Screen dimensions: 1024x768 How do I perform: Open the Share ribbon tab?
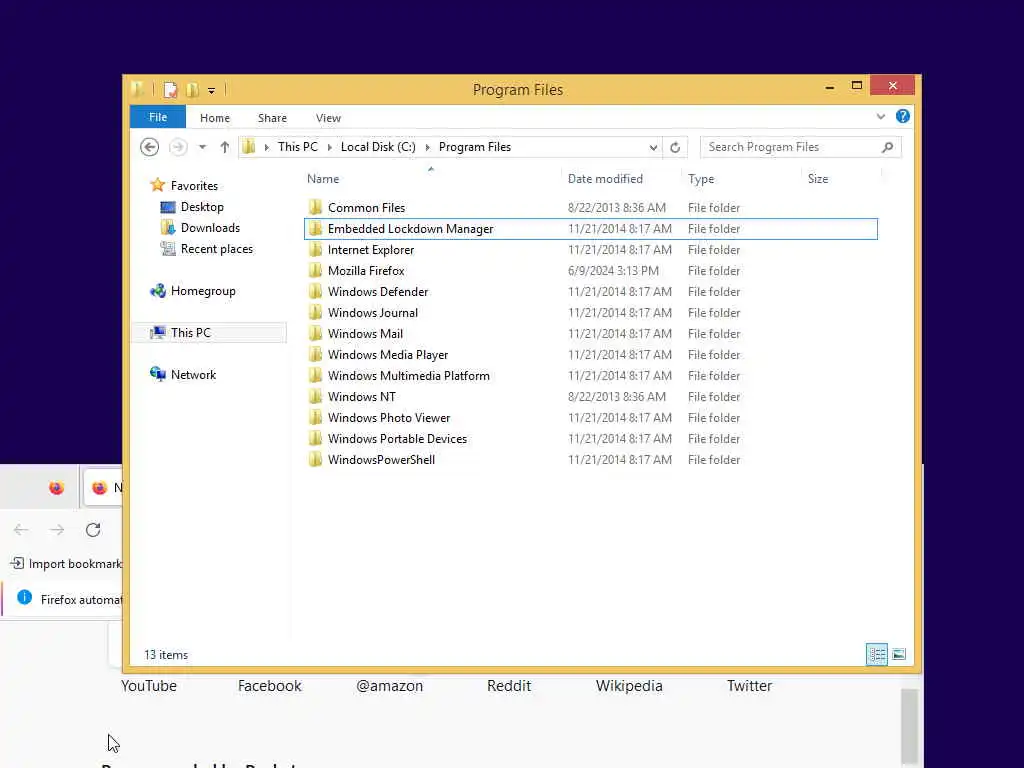(272, 118)
